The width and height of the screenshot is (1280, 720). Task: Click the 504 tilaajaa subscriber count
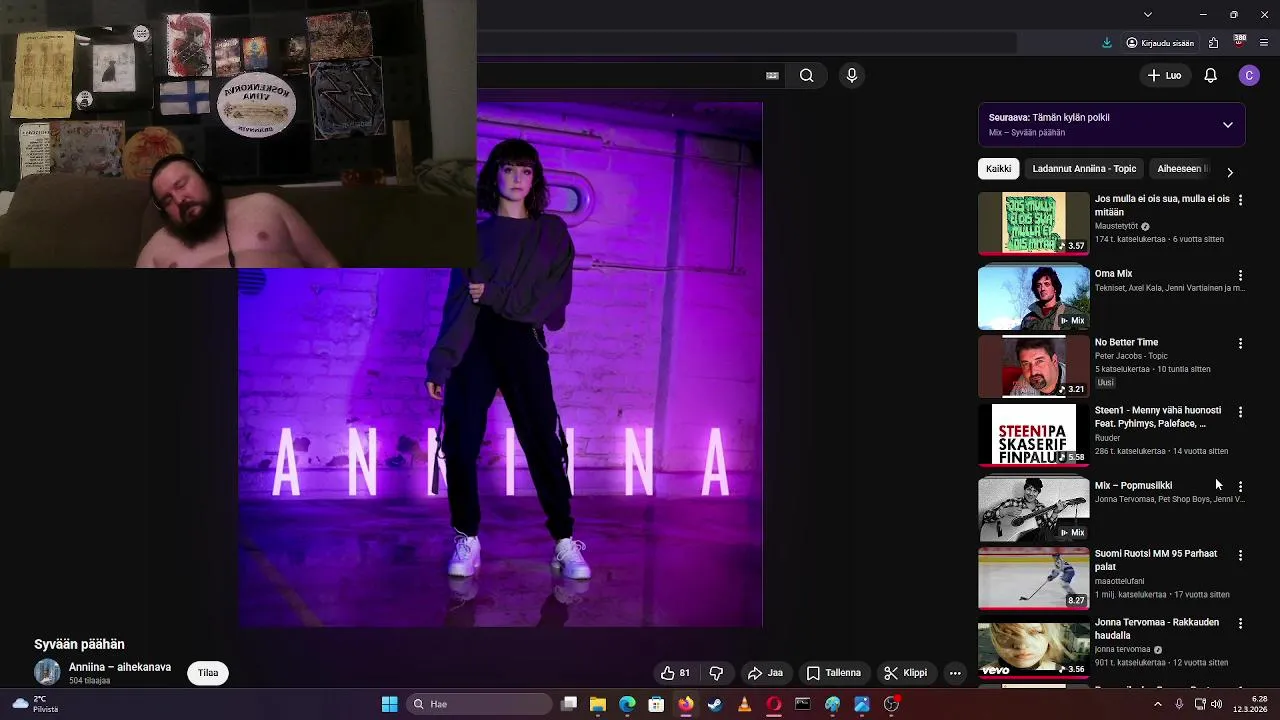[x=89, y=681]
